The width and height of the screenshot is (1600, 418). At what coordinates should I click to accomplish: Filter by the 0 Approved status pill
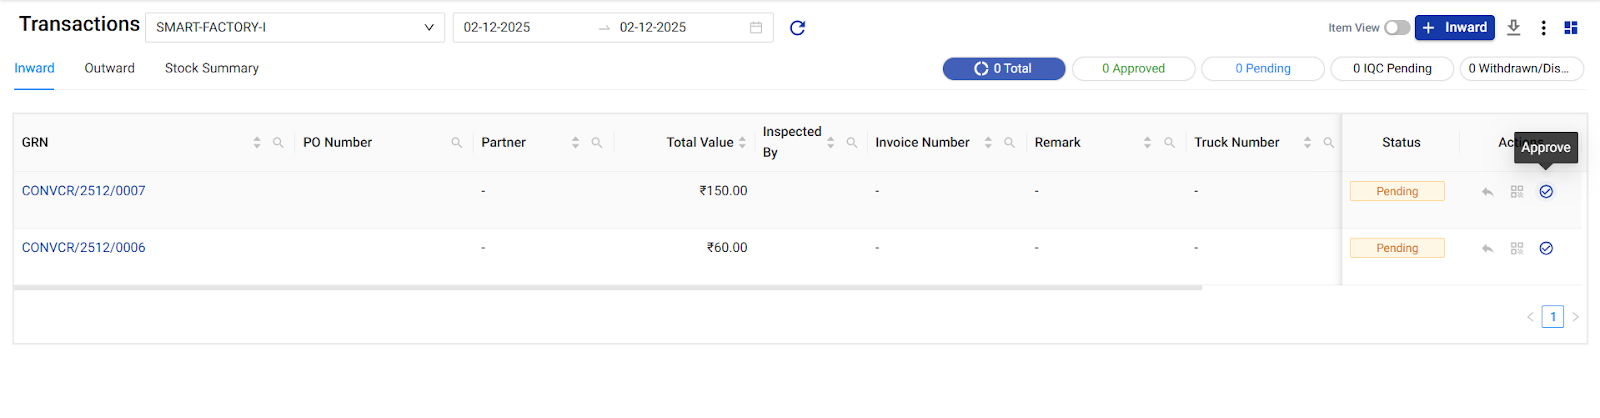pos(1133,68)
